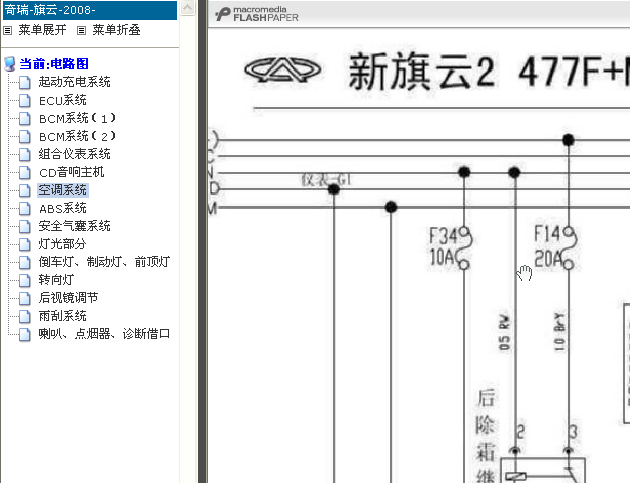Open the 安全气囊系统 diagram
This screenshot has height=483, width=630.
coord(74,226)
